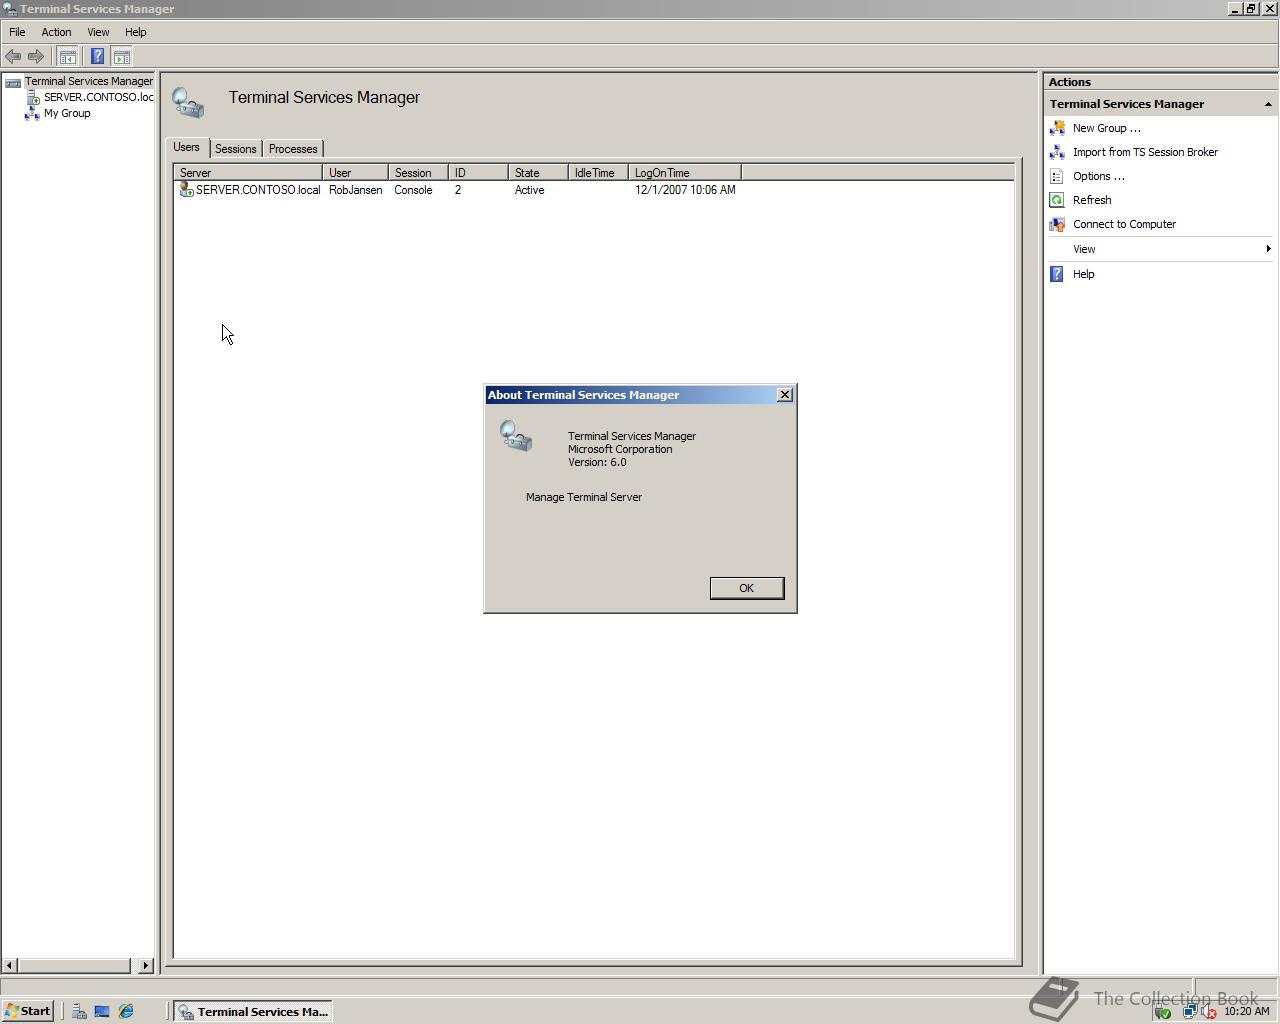Click the Options icon in Actions pane
Viewport: 1280px width, 1024px height.
click(1057, 176)
